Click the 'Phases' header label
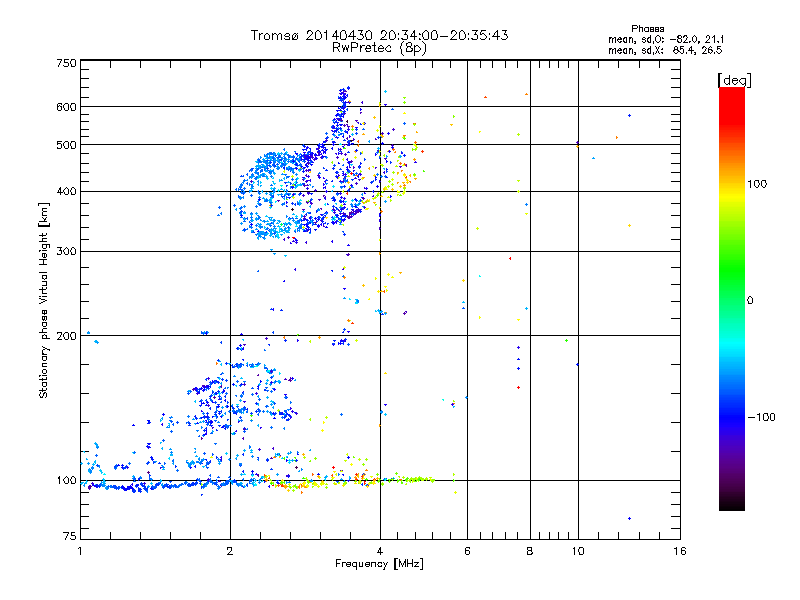This screenshot has height=600, width=800. click(647, 29)
